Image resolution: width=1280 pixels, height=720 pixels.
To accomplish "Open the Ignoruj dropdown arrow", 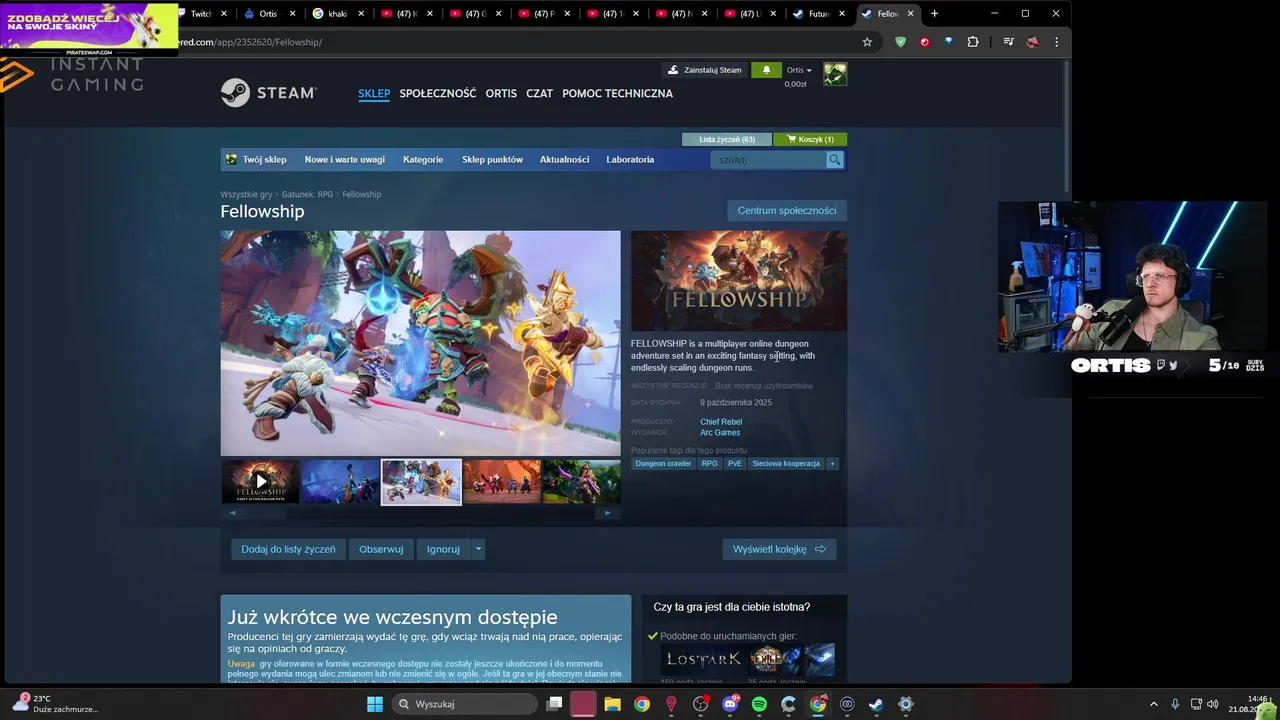I will 478,549.
